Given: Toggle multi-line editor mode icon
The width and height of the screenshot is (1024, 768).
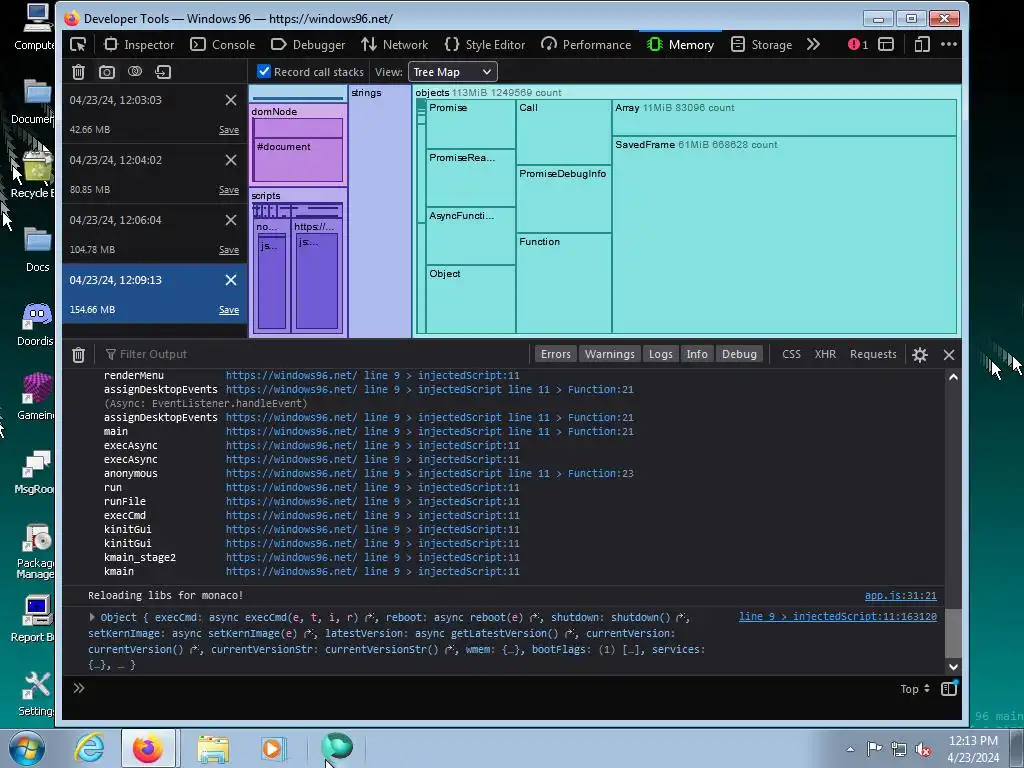Looking at the screenshot, I should 949,688.
